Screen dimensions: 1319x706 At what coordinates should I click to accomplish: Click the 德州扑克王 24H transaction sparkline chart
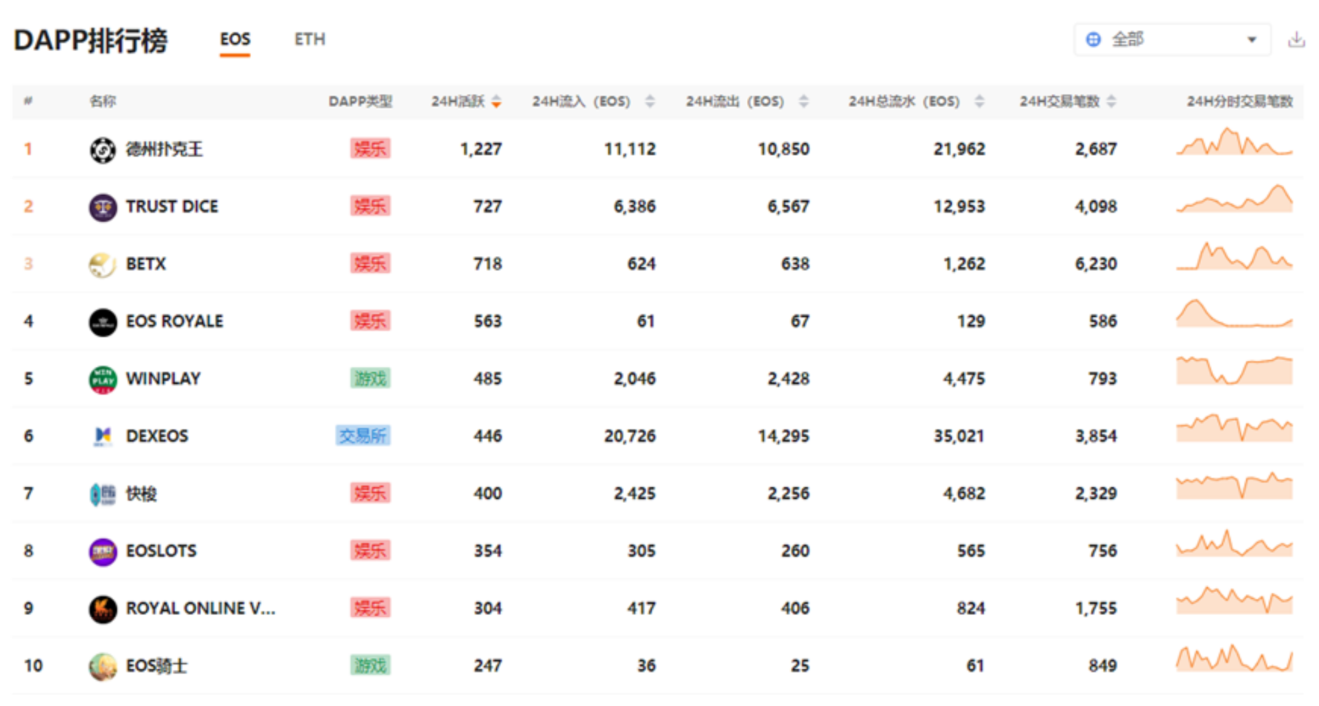tap(1235, 142)
